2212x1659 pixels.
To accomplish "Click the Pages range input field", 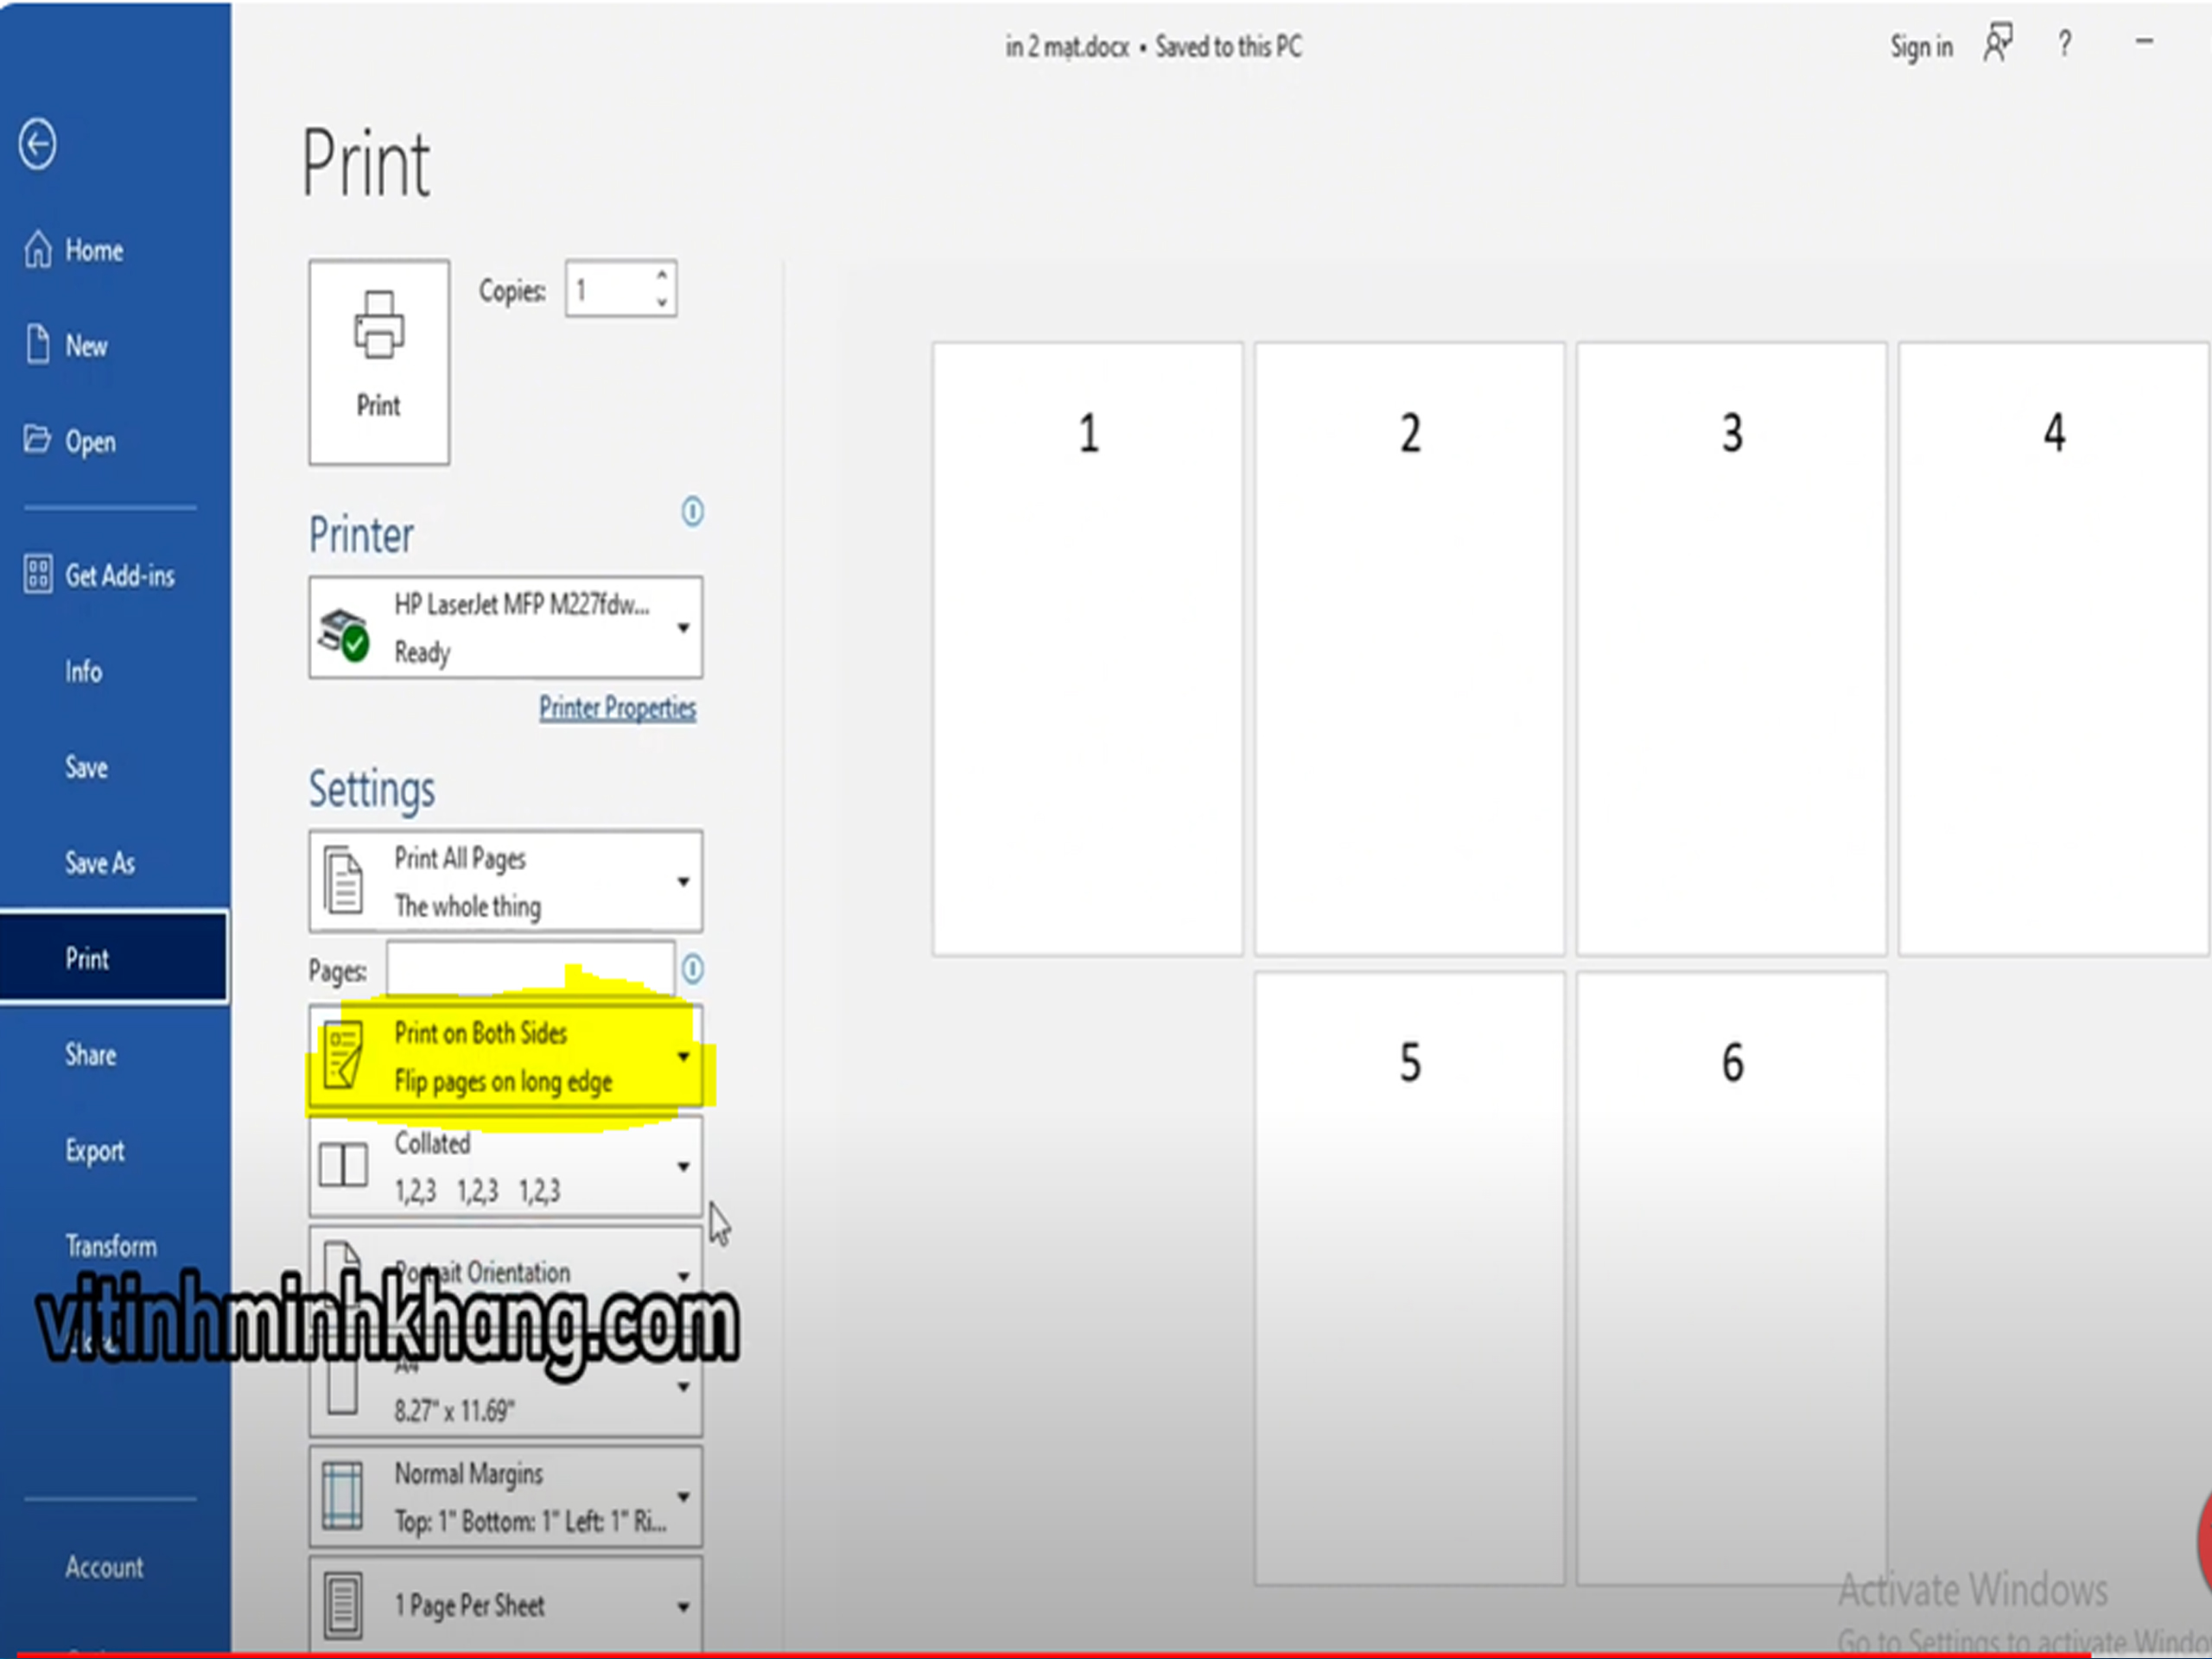I will (530, 969).
